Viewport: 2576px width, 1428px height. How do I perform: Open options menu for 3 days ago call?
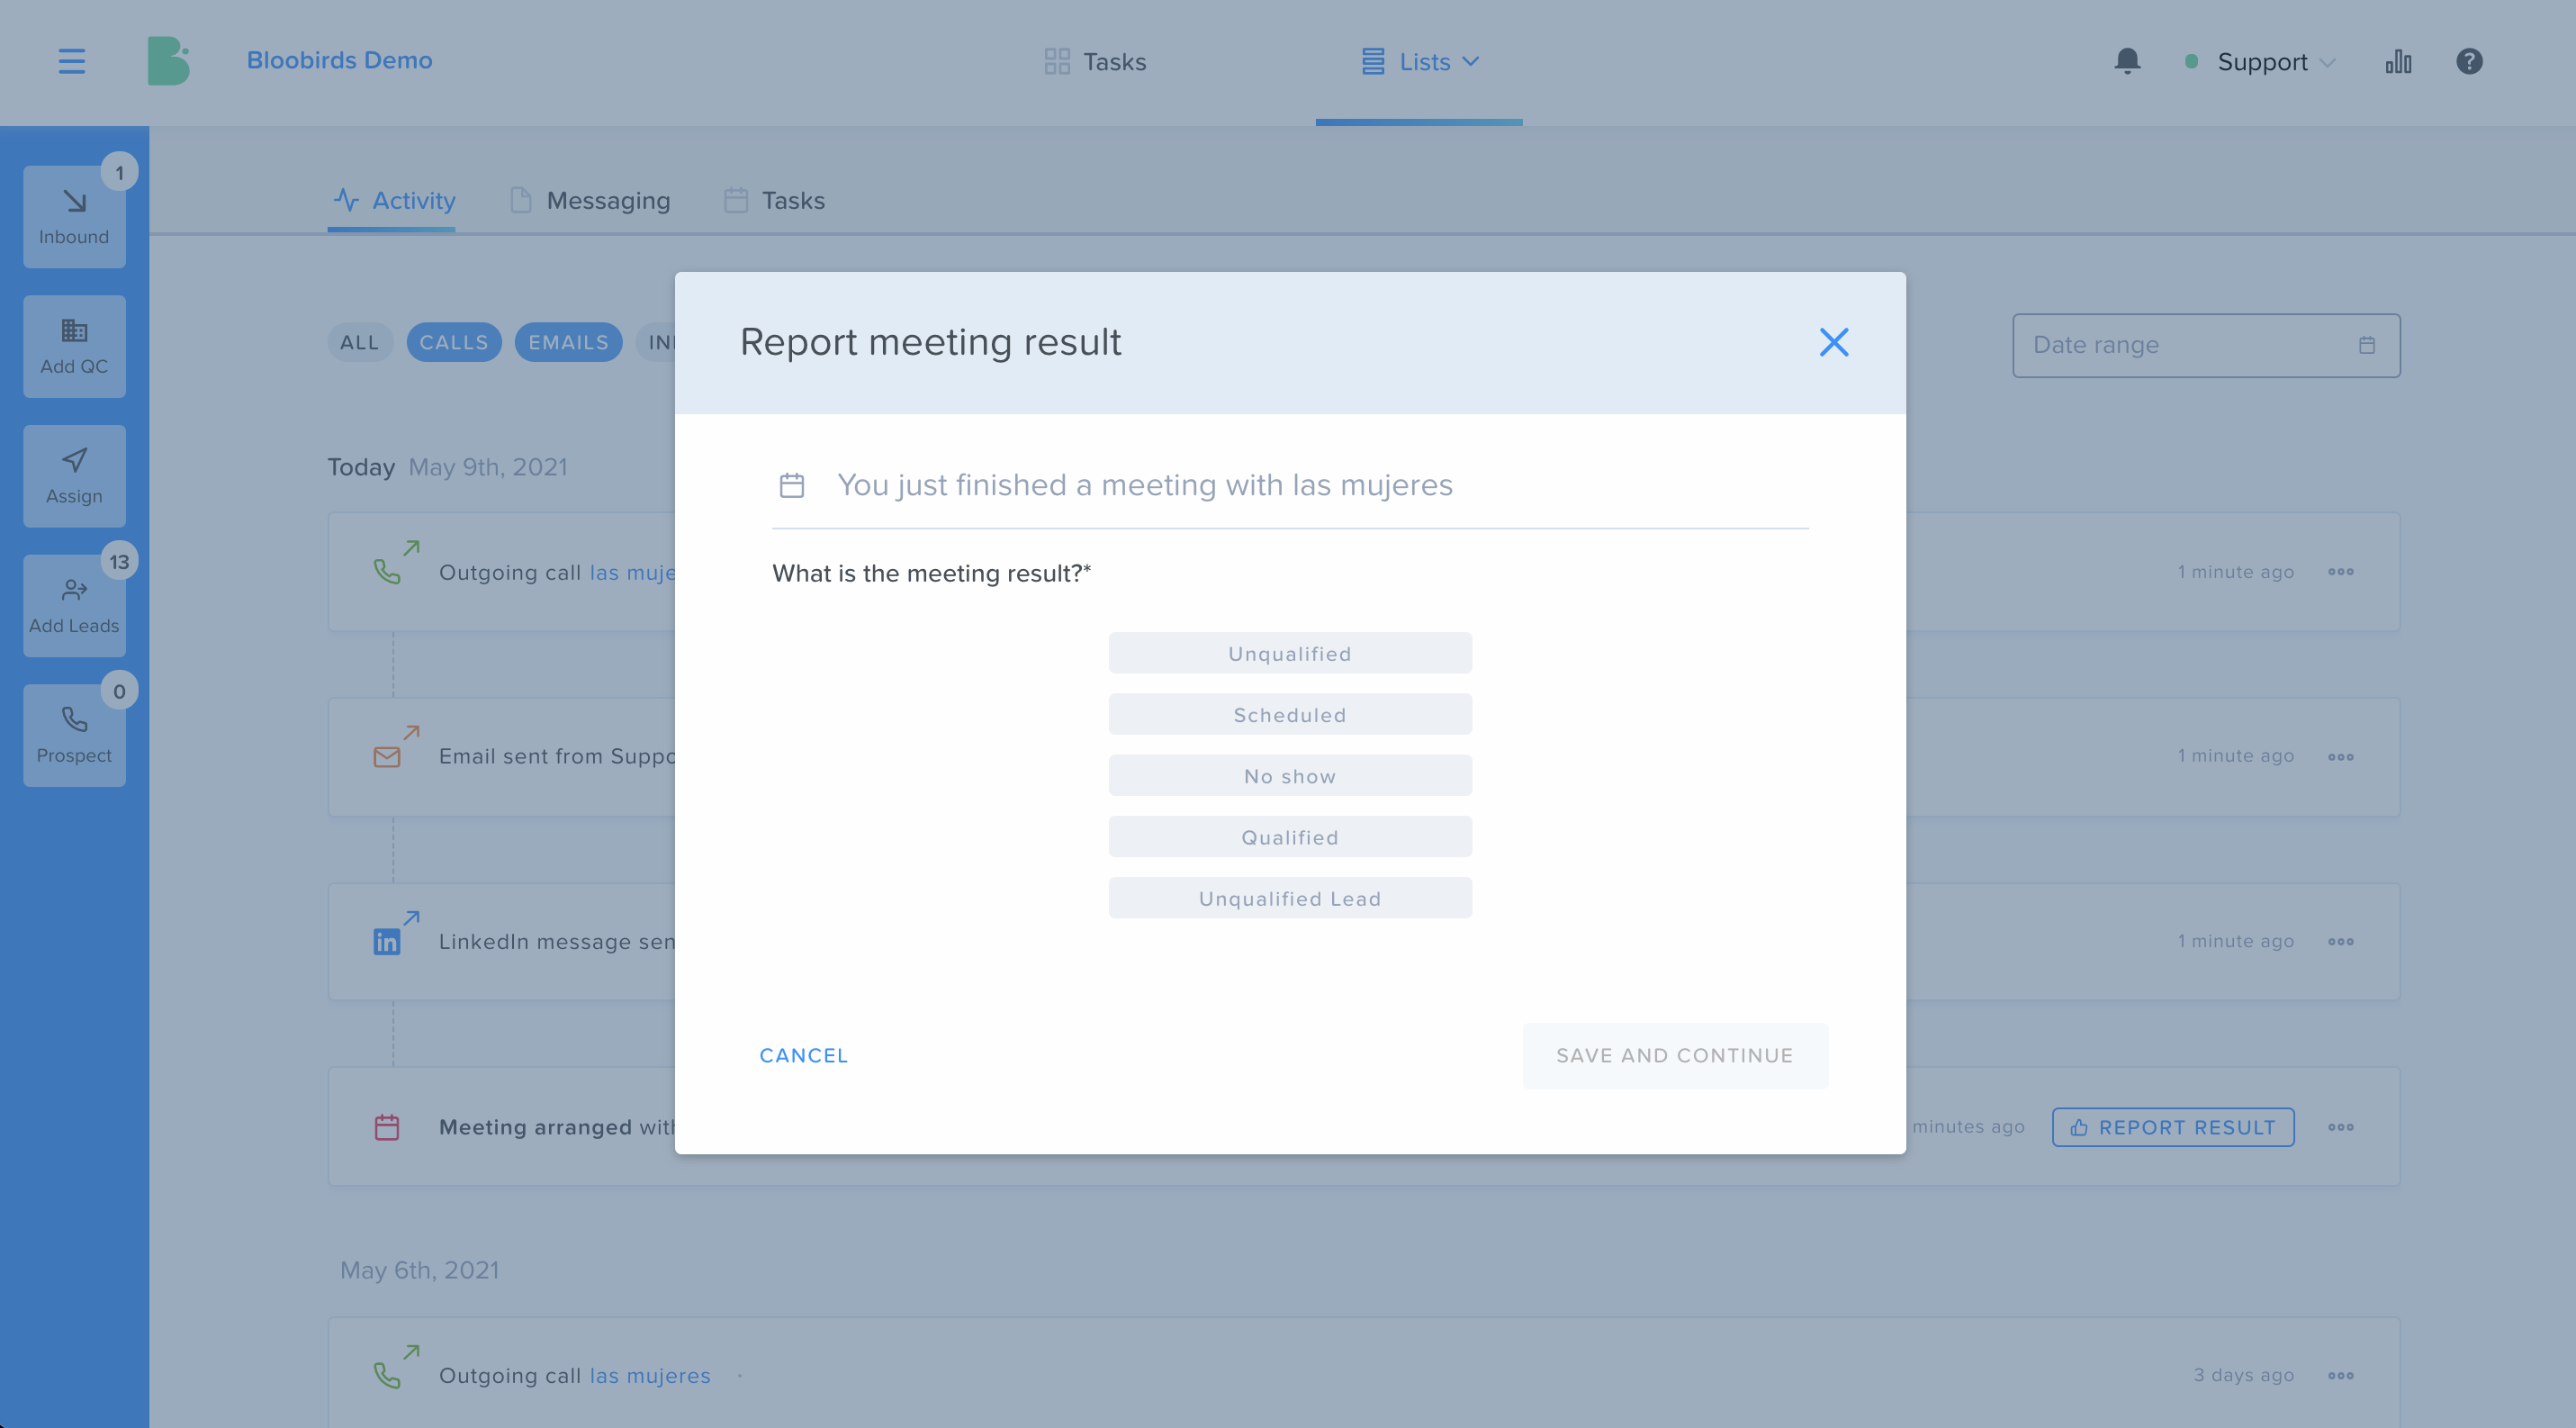tap(2340, 1376)
